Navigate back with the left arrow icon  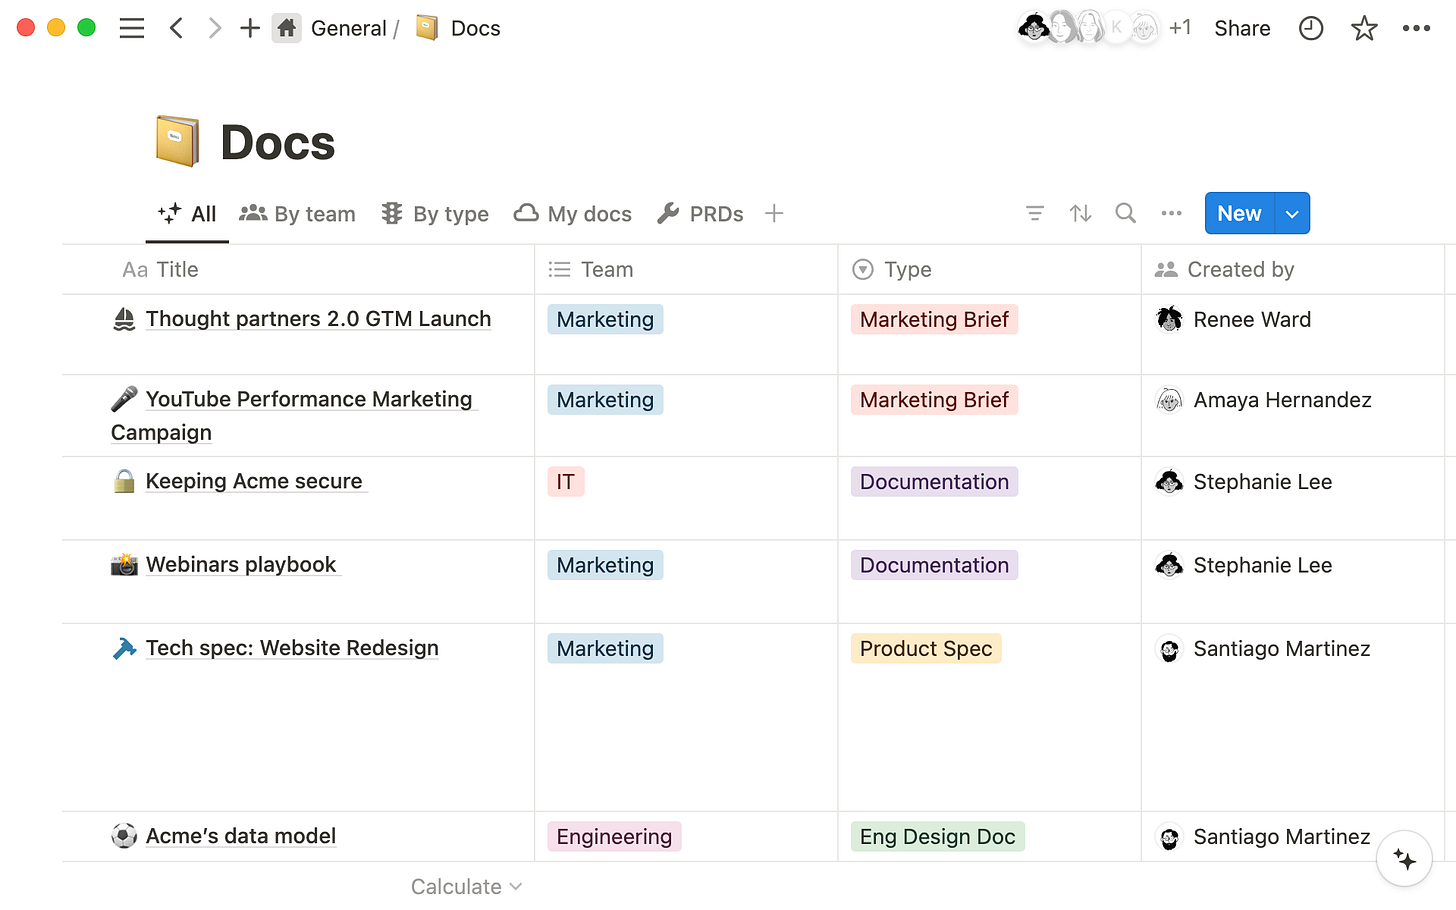176,28
